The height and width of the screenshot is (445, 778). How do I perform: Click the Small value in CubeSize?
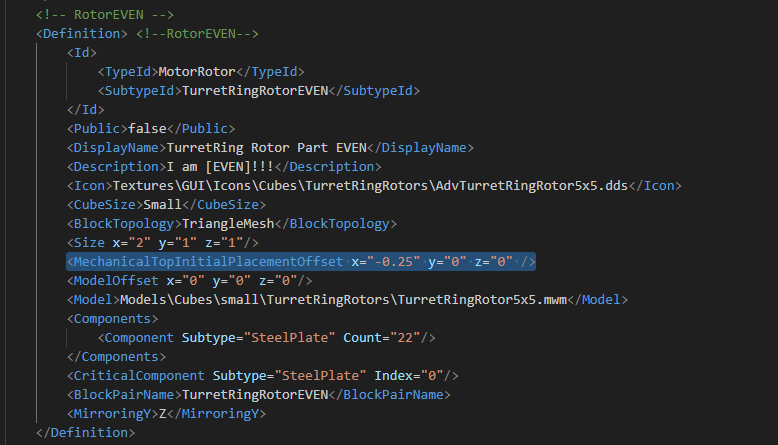[x=167, y=204]
